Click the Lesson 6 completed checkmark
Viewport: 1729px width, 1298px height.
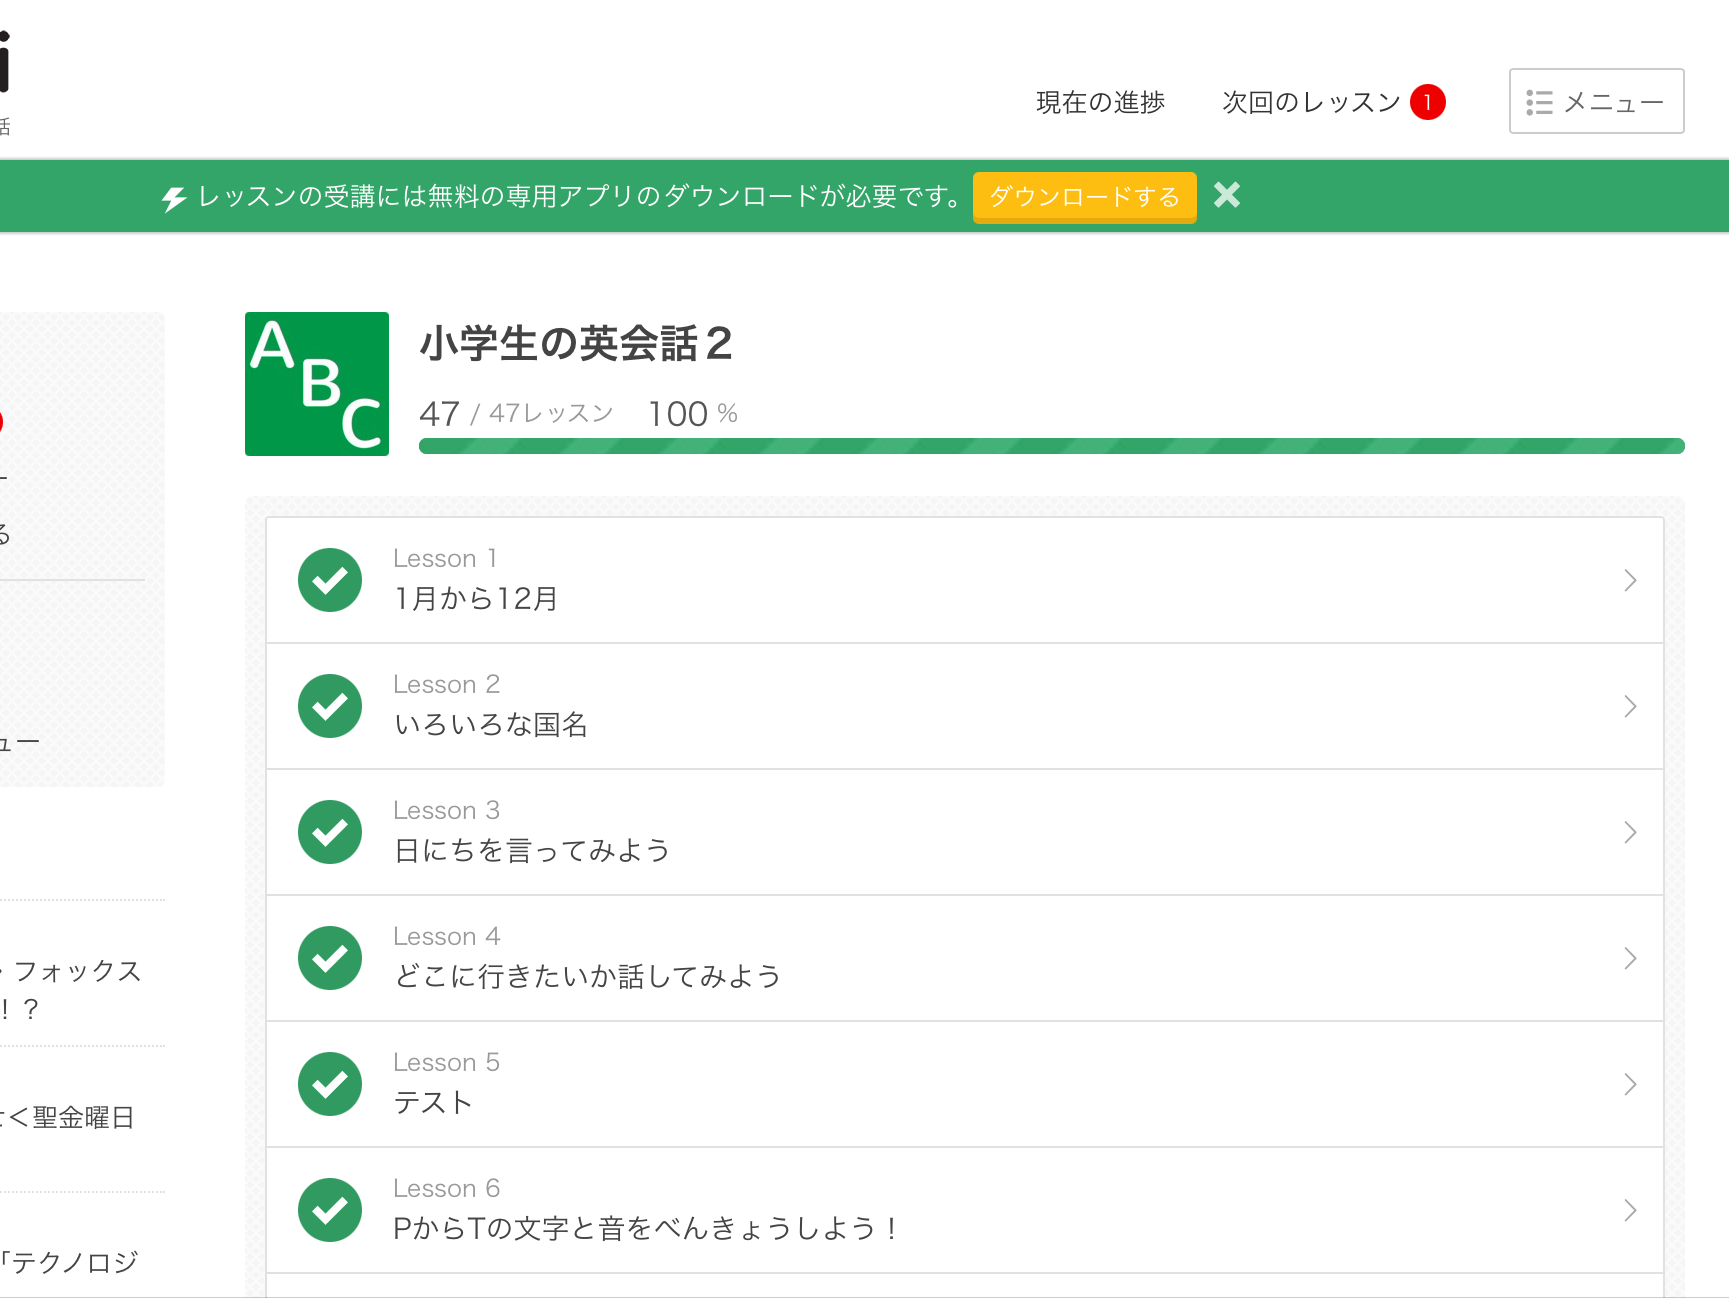point(330,1210)
